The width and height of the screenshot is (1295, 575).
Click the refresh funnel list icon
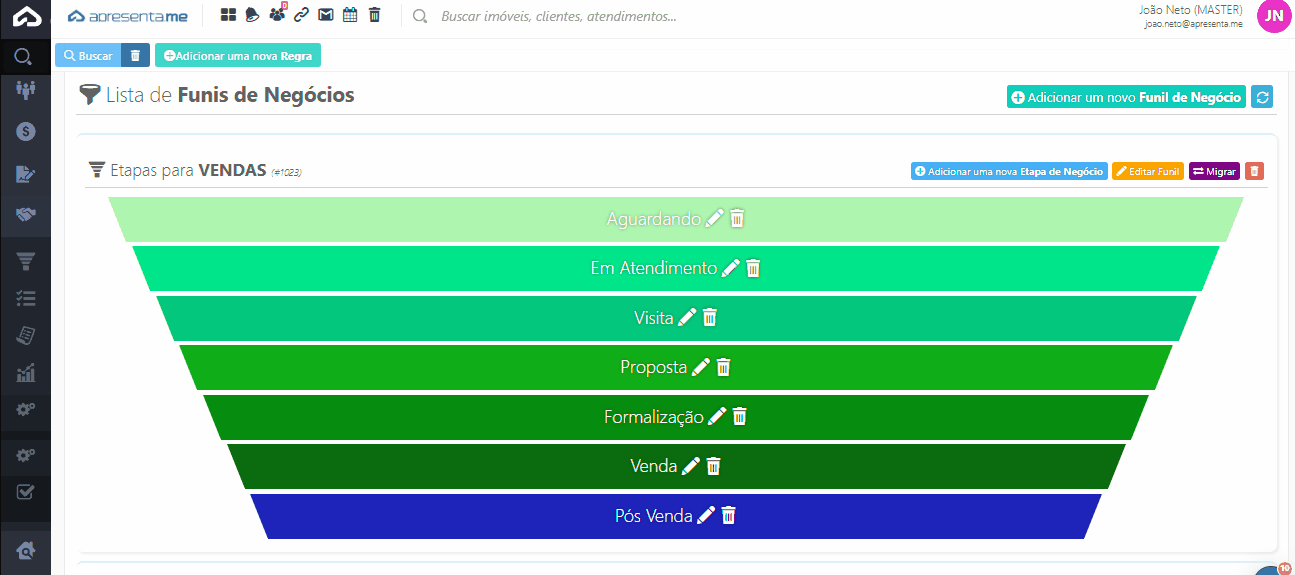(x=1263, y=97)
